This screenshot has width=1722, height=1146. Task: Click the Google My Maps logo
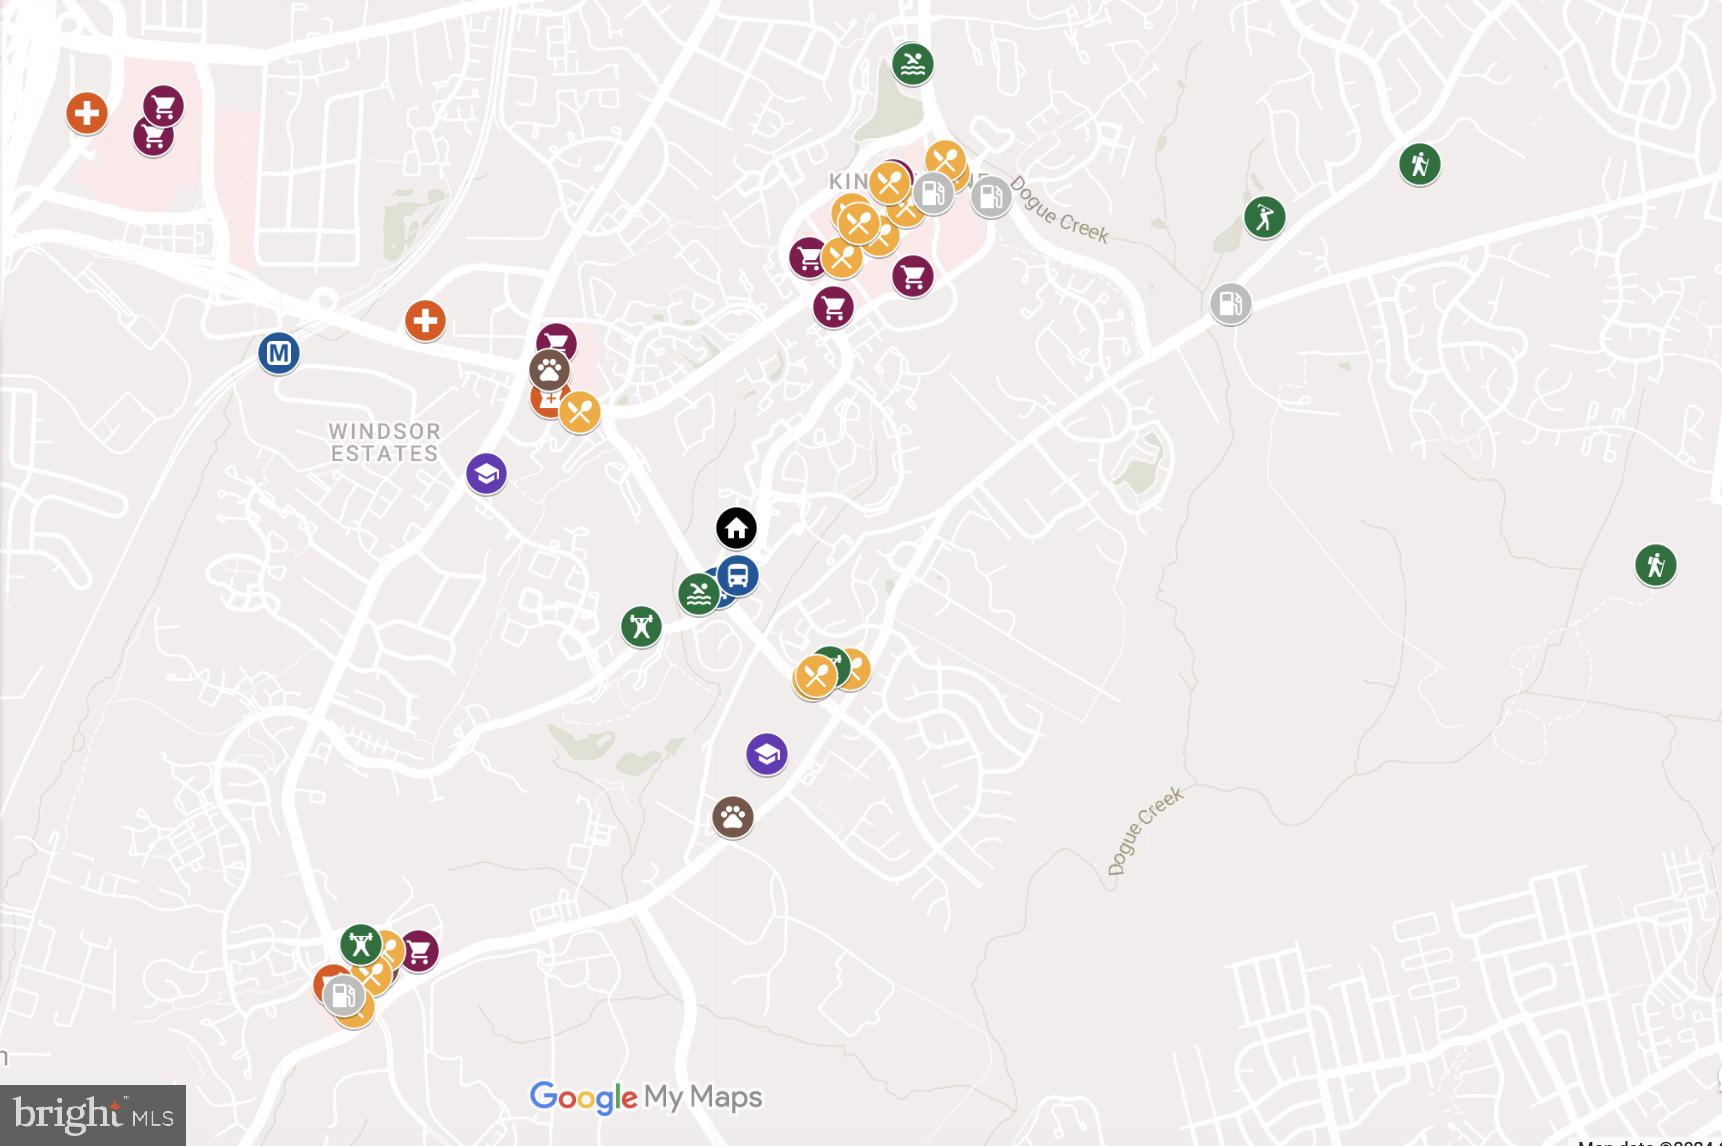coord(646,1097)
